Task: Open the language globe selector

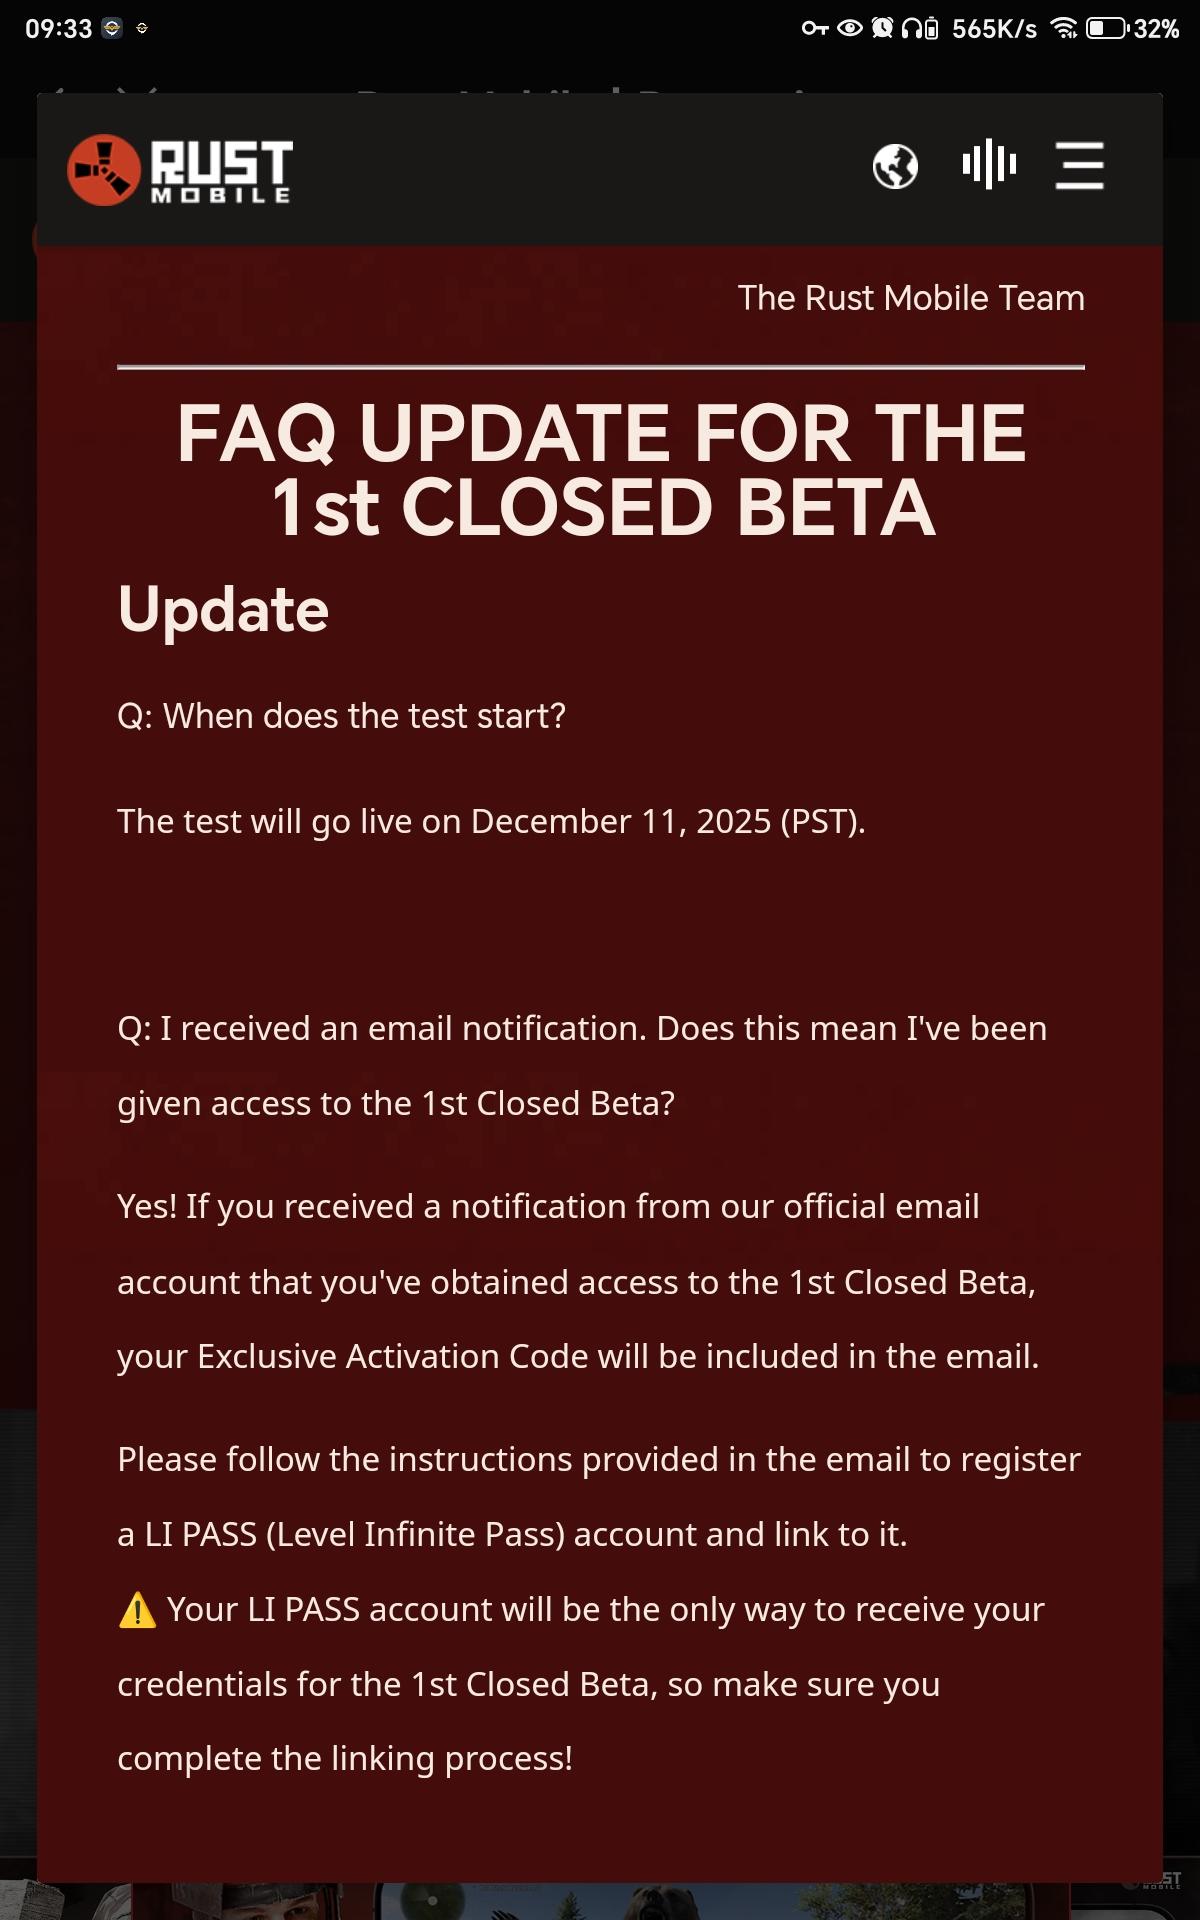Action: [x=895, y=166]
